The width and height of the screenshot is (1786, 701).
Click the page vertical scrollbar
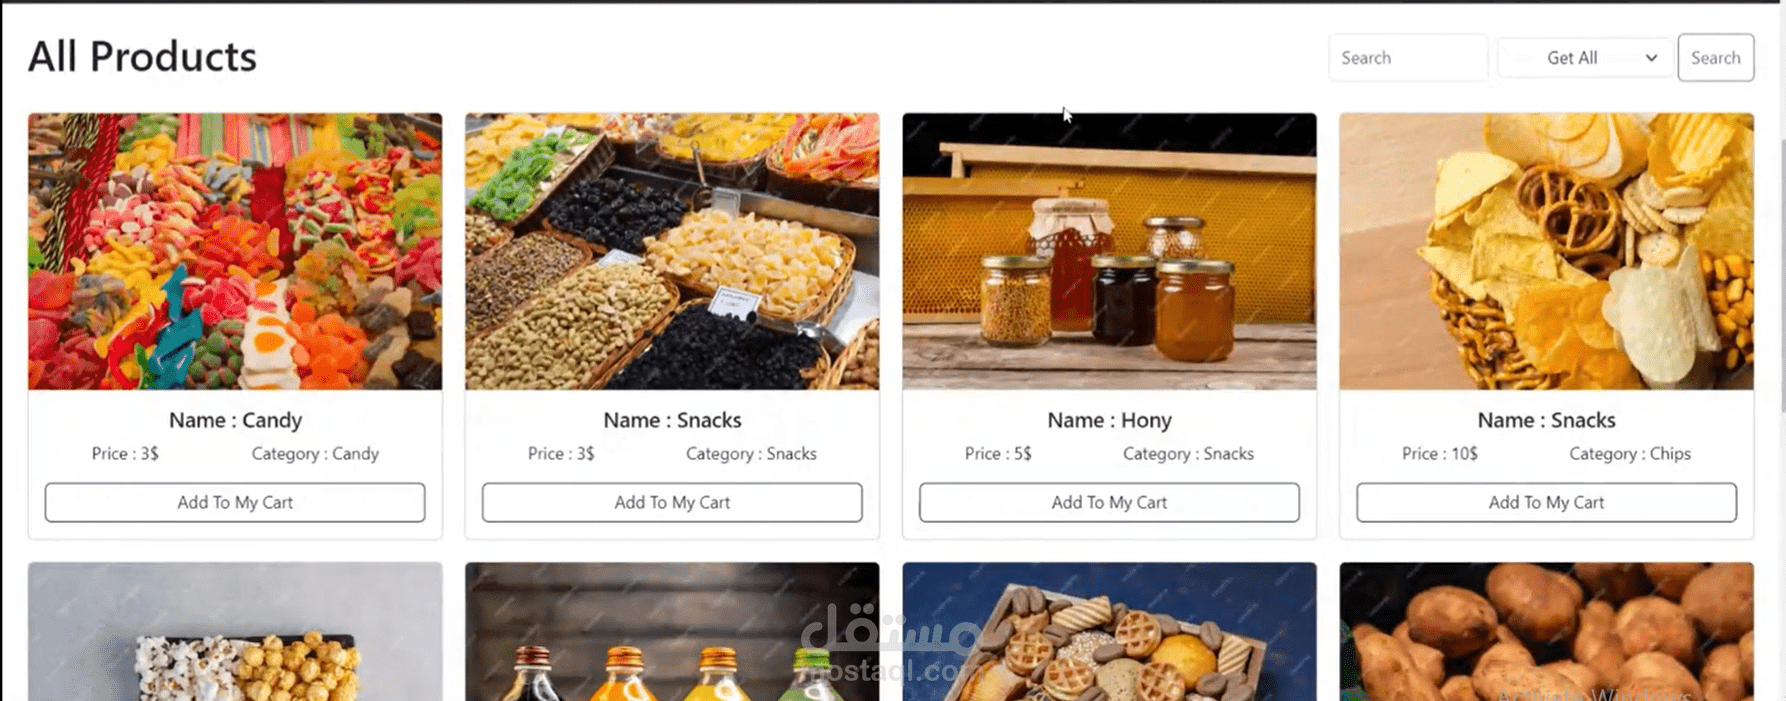coord(1782,275)
